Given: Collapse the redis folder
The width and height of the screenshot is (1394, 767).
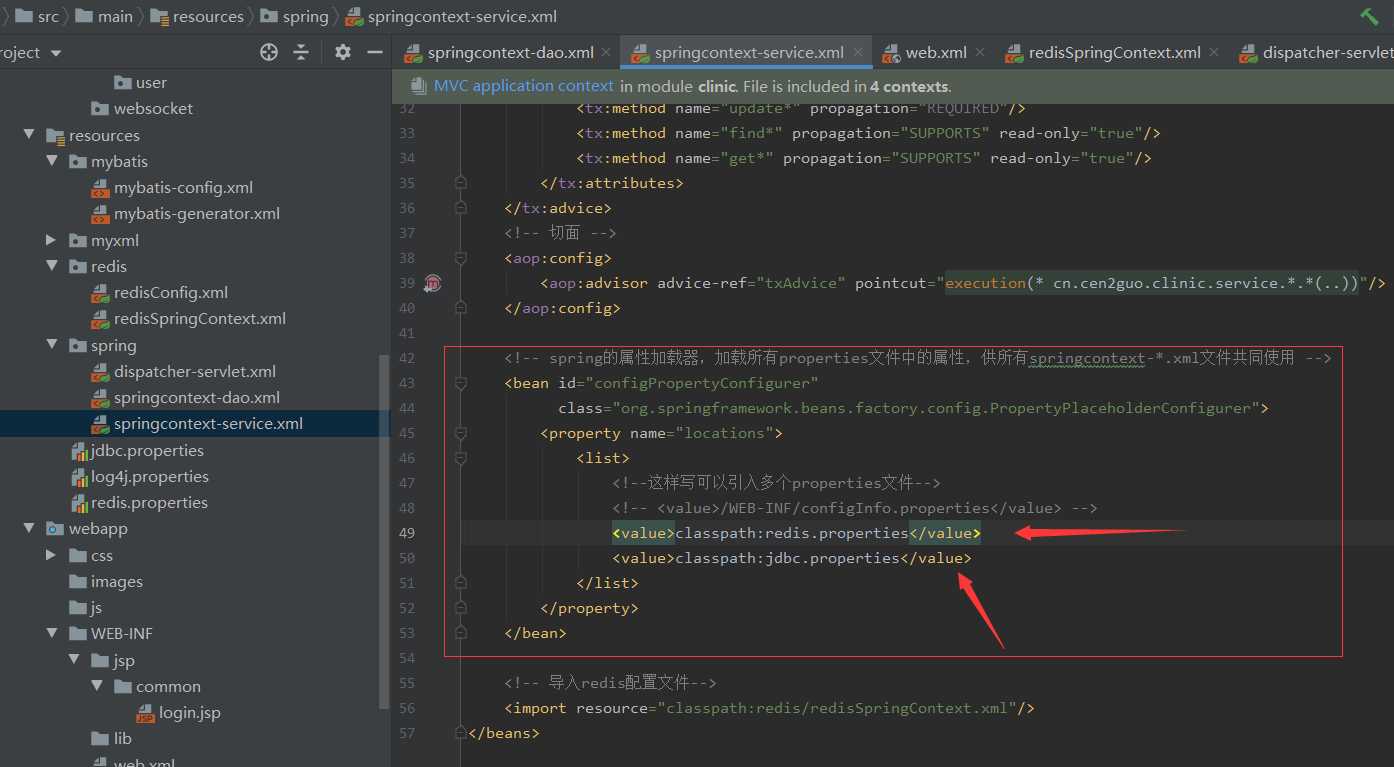Looking at the screenshot, I should pos(51,266).
